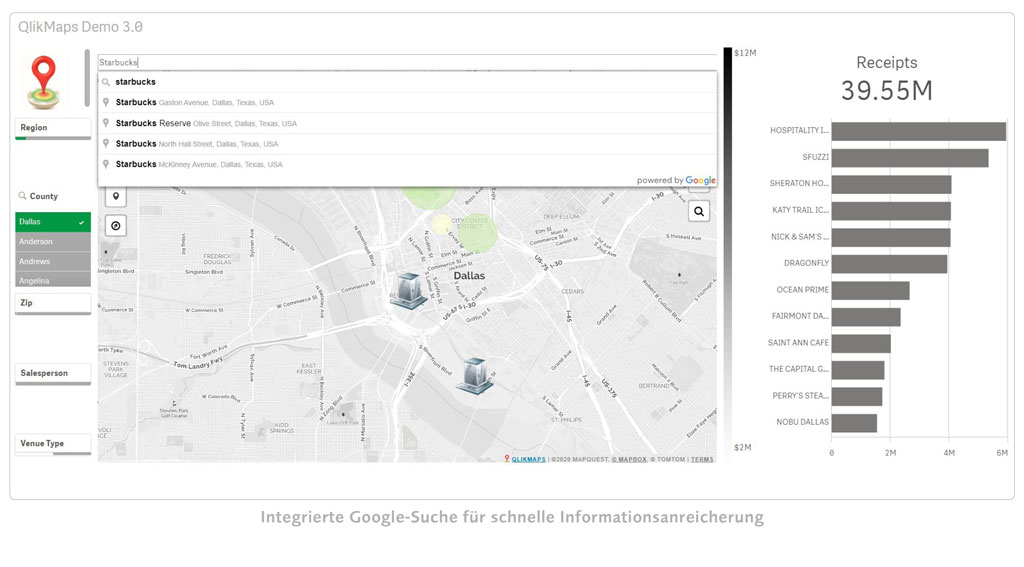1024x567 pixels.
Task: Click the 'Dallas' city label on map
Action: tap(469, 276)
